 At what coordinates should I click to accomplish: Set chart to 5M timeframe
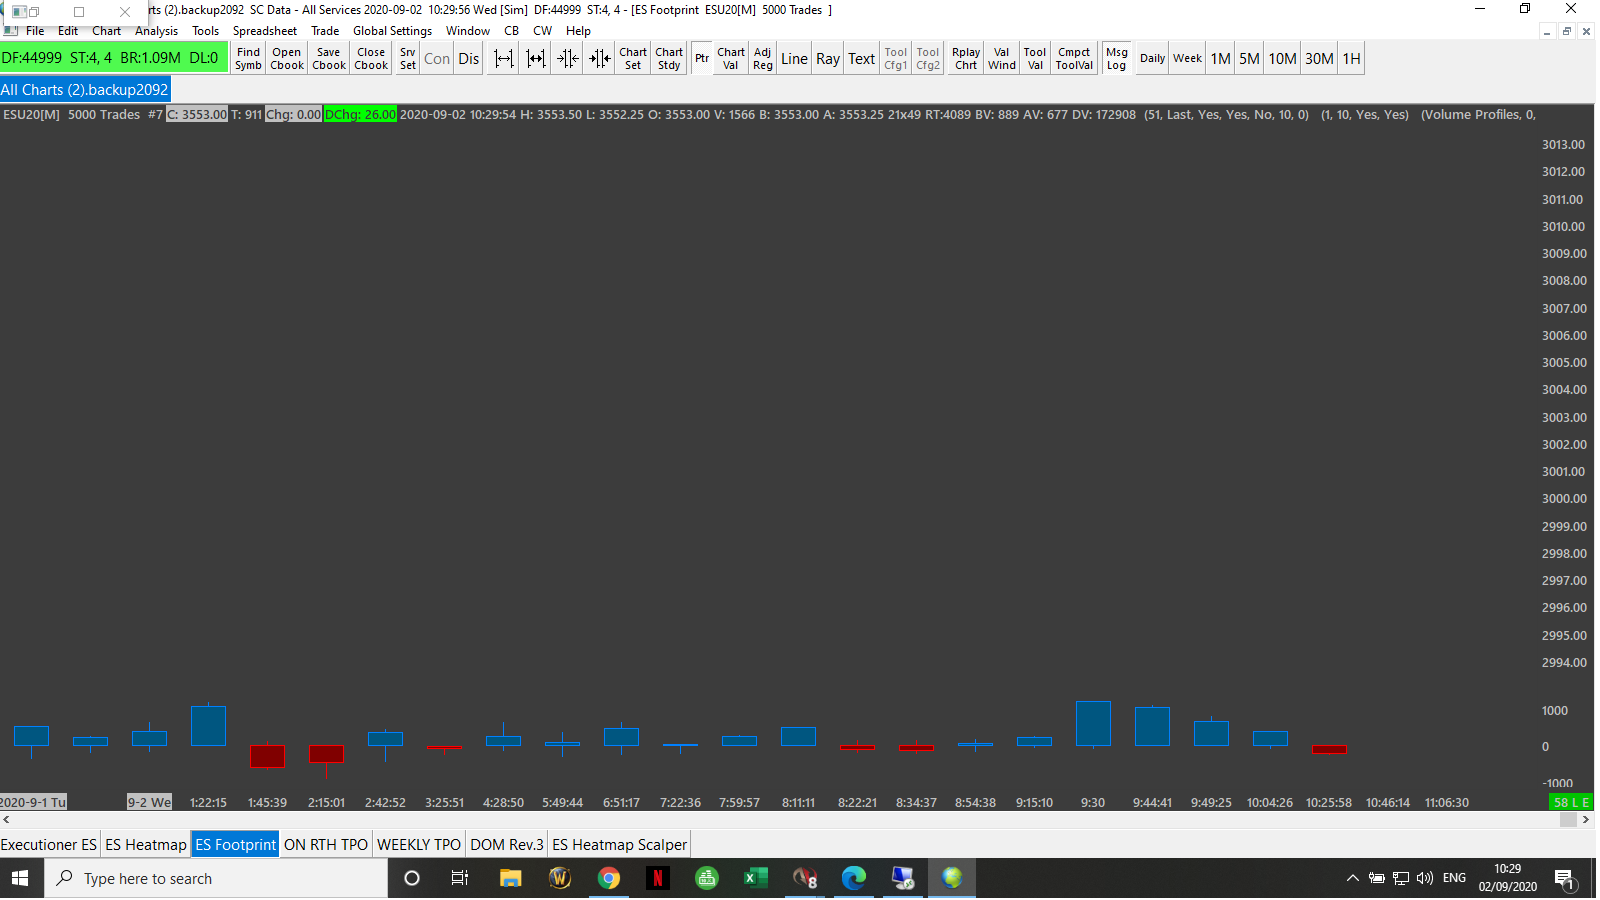pyautogui.click(x=1250, y=59)
